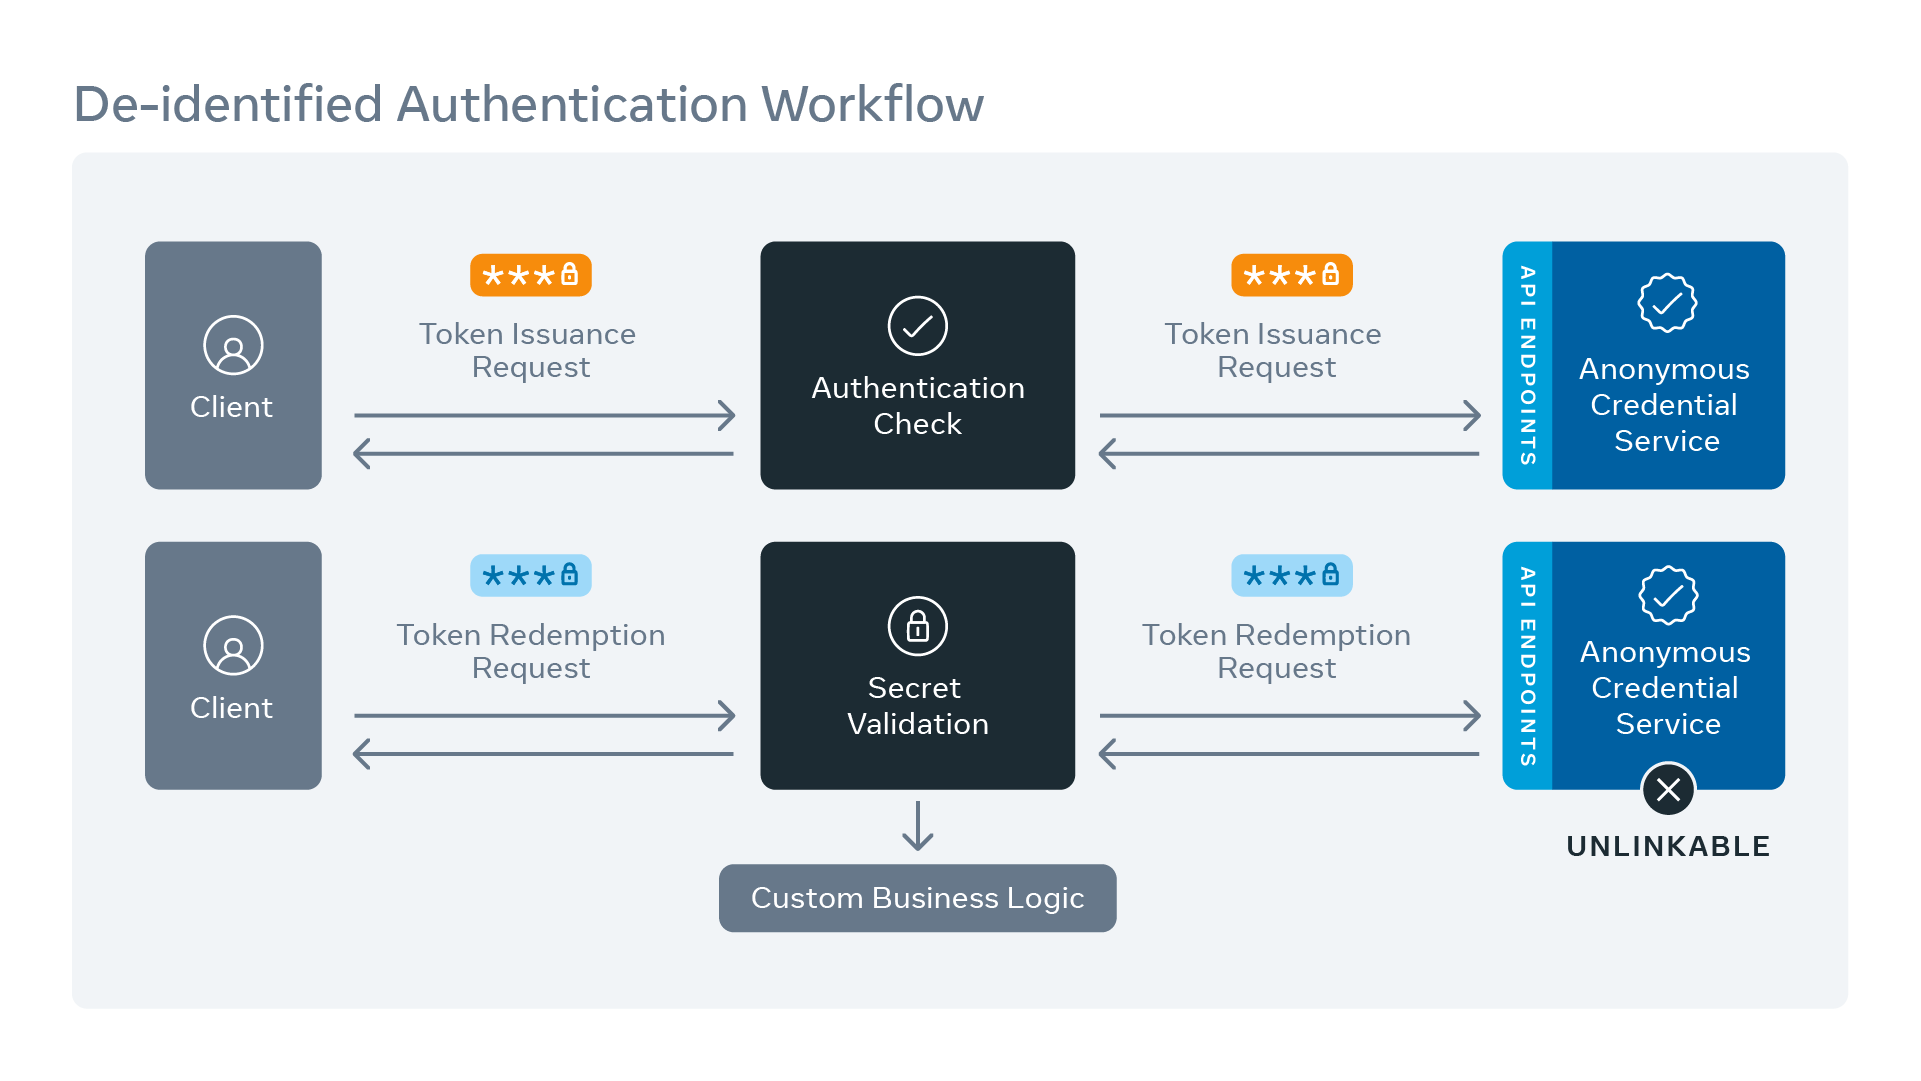Click the De-identified Authentication Workflow title
Screen dimensions: 1921x1081
tap(528, 103)
